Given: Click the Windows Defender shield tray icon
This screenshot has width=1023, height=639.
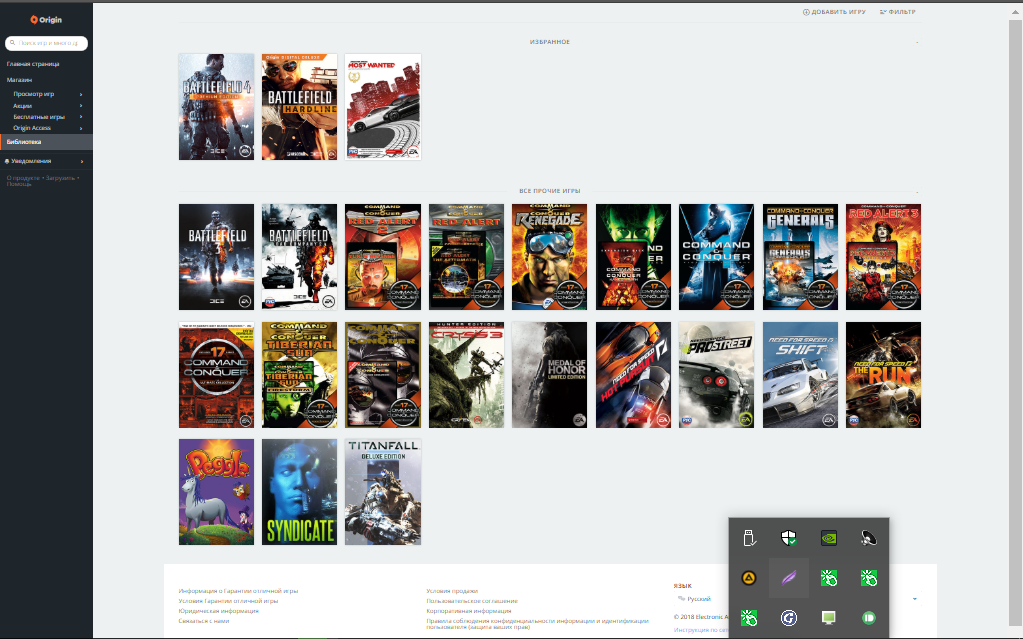Looking at the screenshot, I should pyautogui.click(x=788, y=538).
